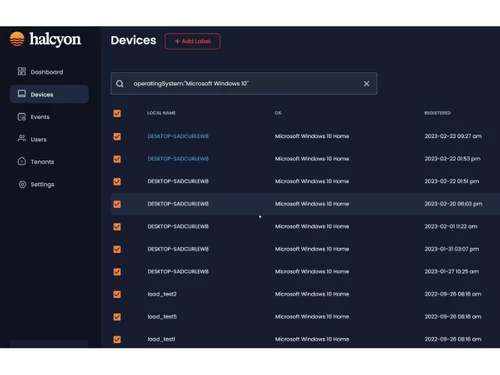This screenshot has height=375, width=500.
Task: Deselect the device registered 2023-02-23 09:27 am
Action: (x=117, y=137)
